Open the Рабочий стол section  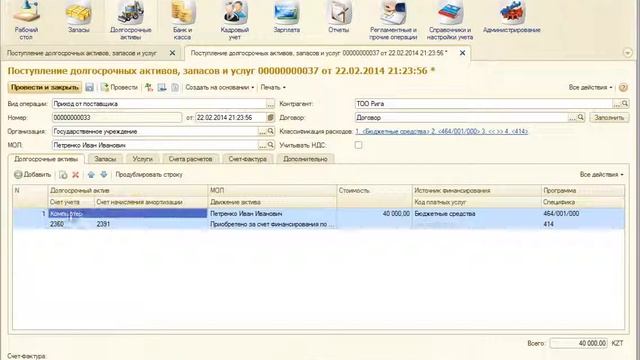coord(26,20)
